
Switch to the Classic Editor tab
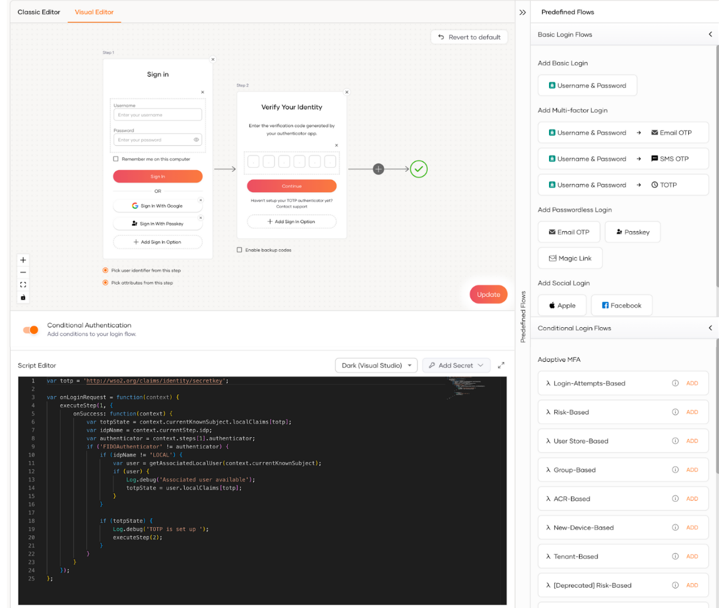[39, 12]
